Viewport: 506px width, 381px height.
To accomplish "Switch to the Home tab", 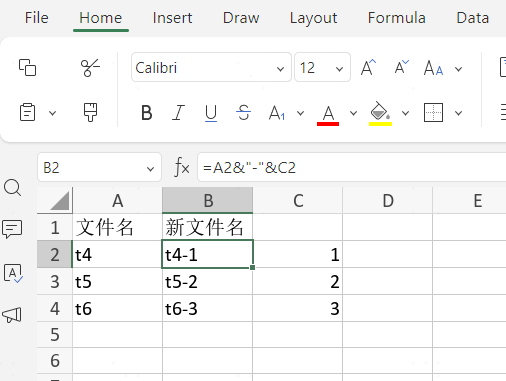I will (x=101, y=18).
